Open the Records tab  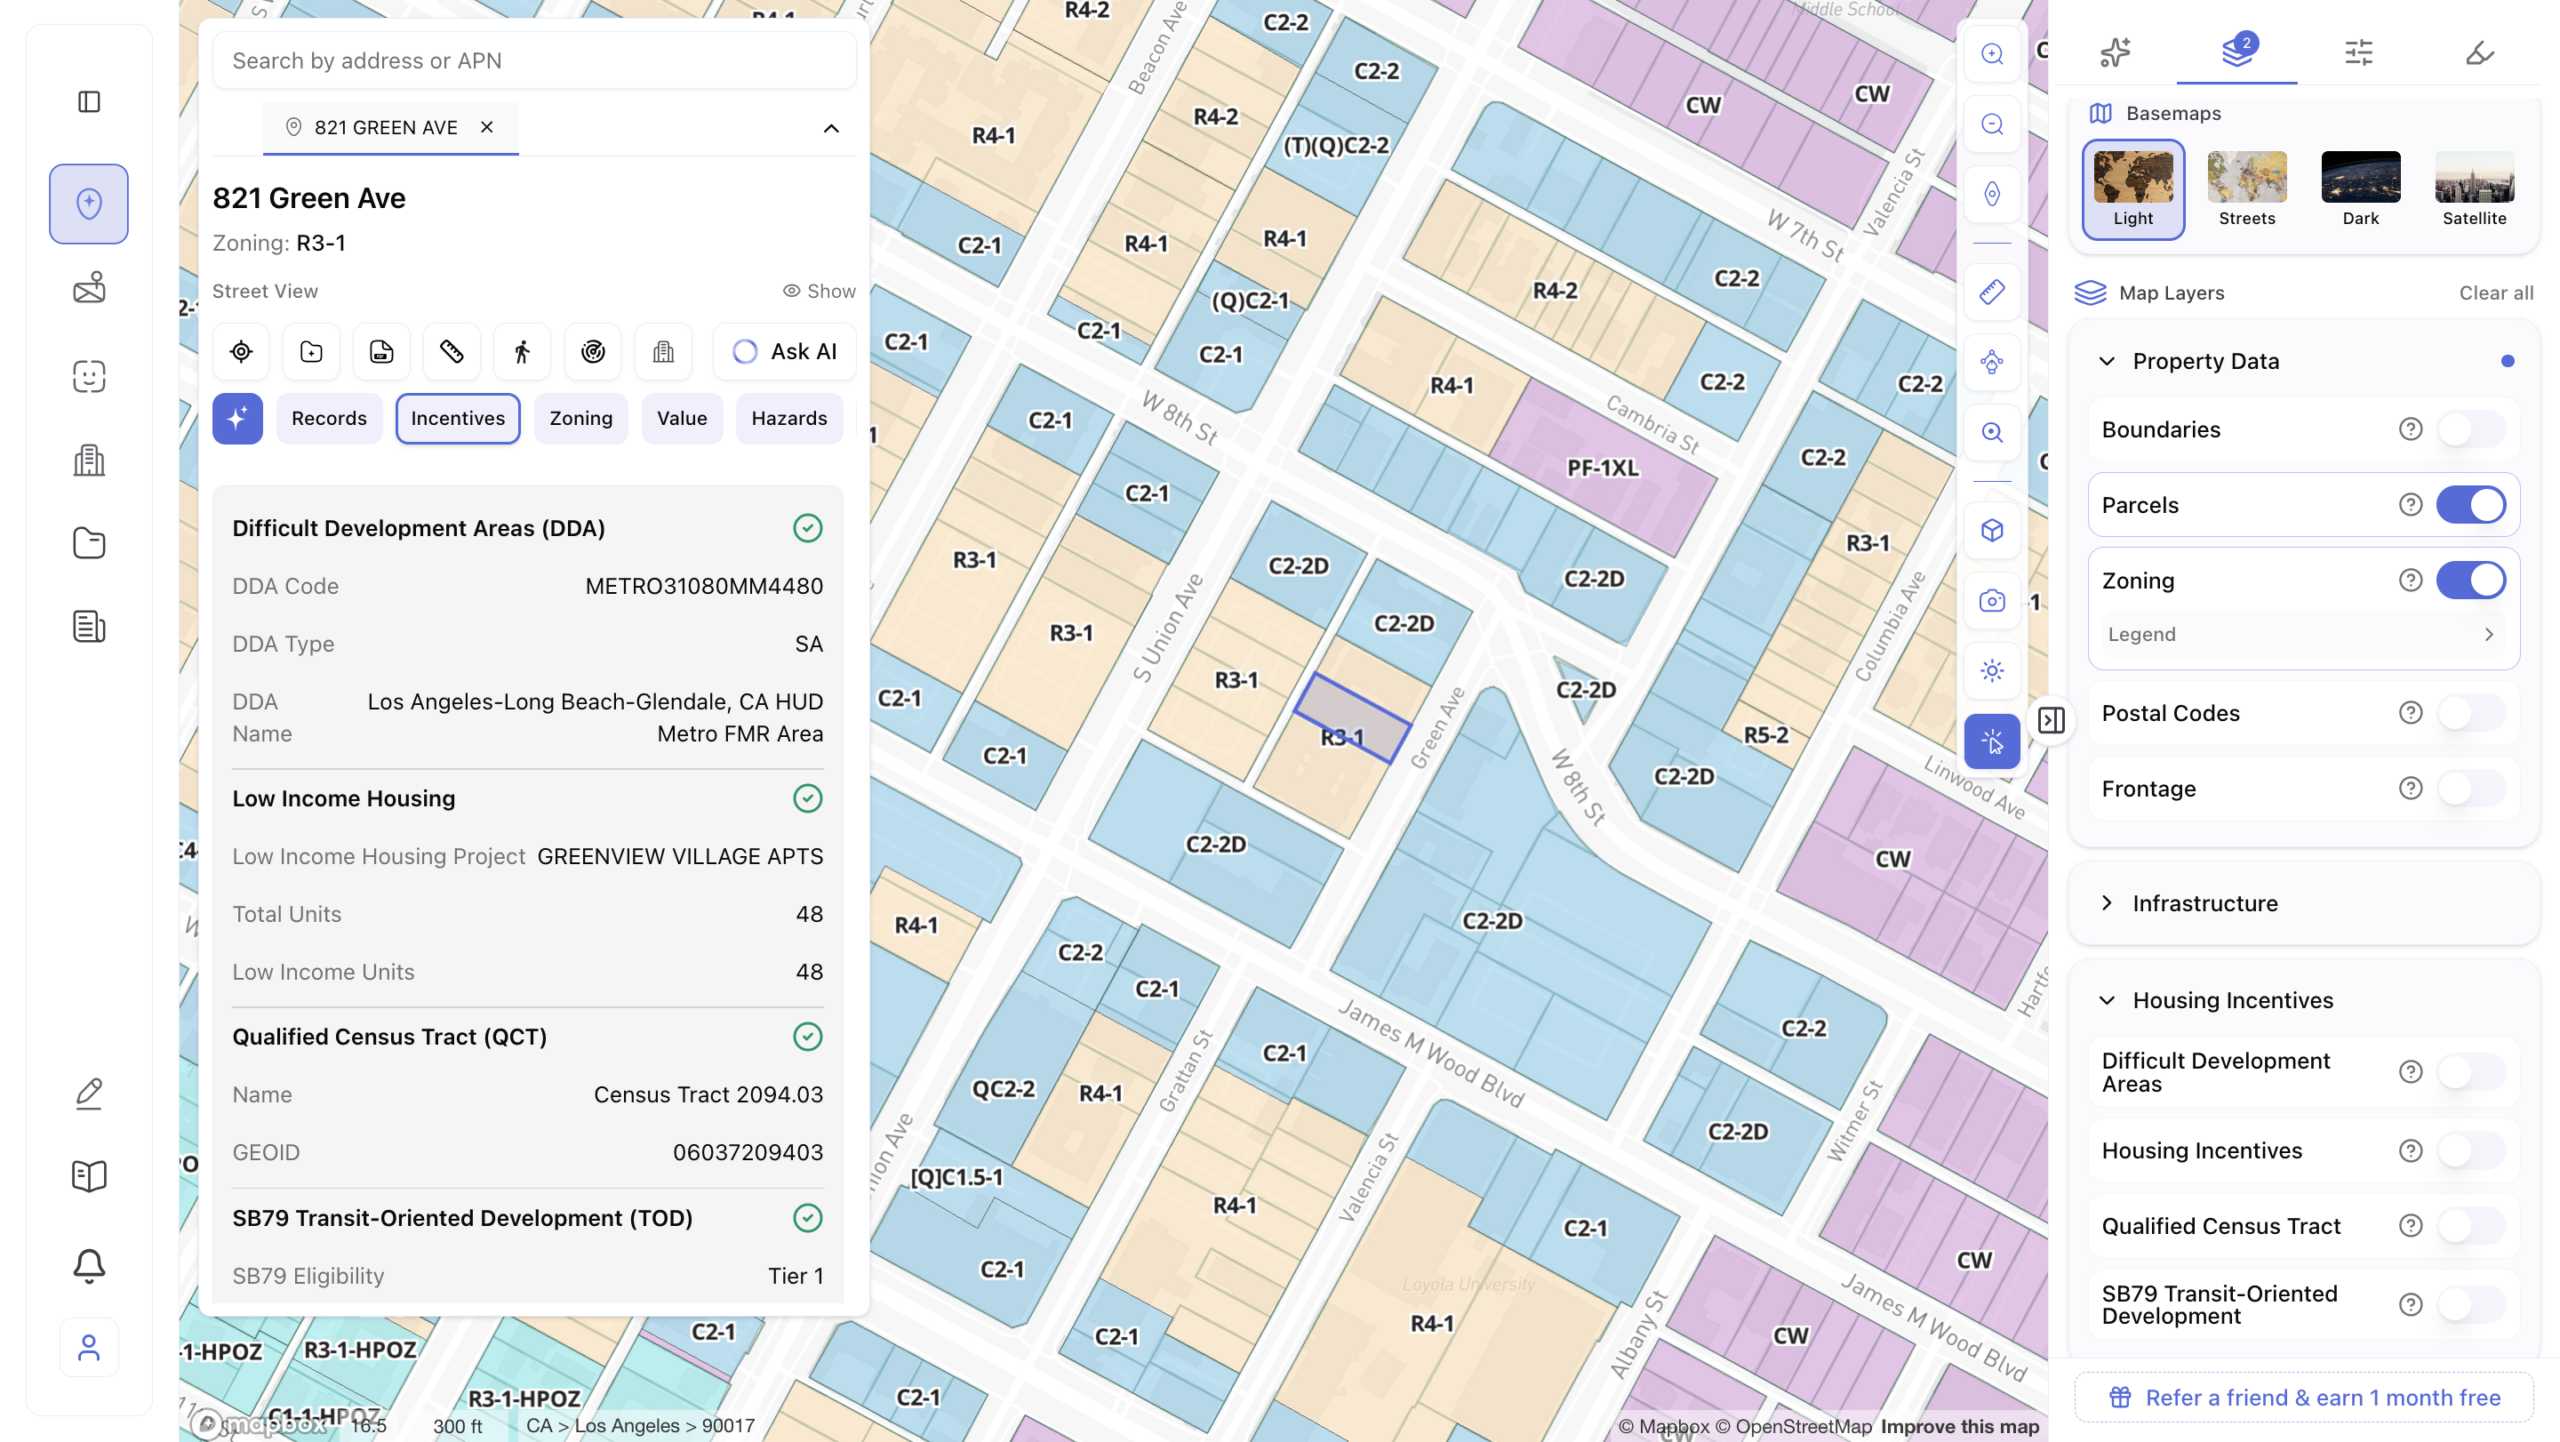coord(329,418)
